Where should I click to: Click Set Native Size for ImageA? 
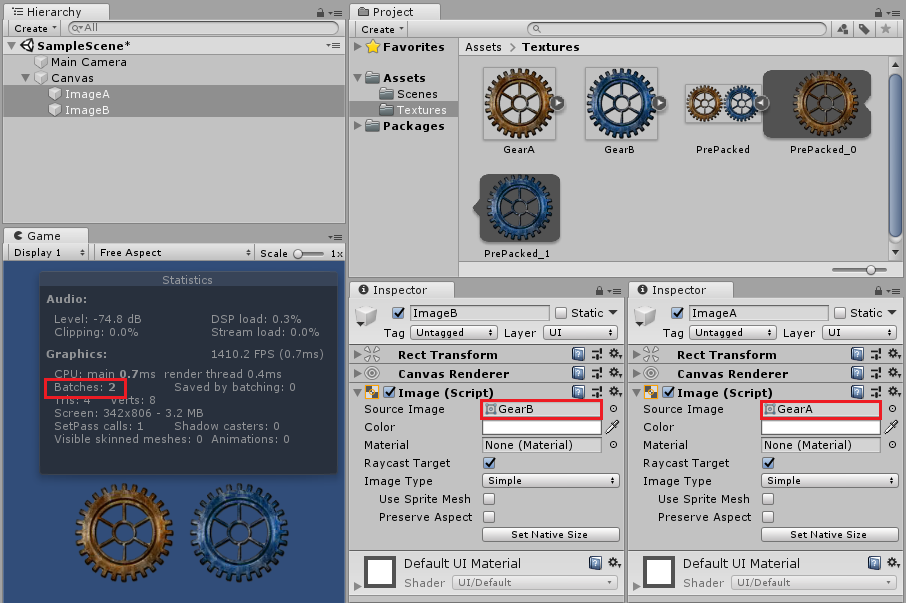point(829,534)
